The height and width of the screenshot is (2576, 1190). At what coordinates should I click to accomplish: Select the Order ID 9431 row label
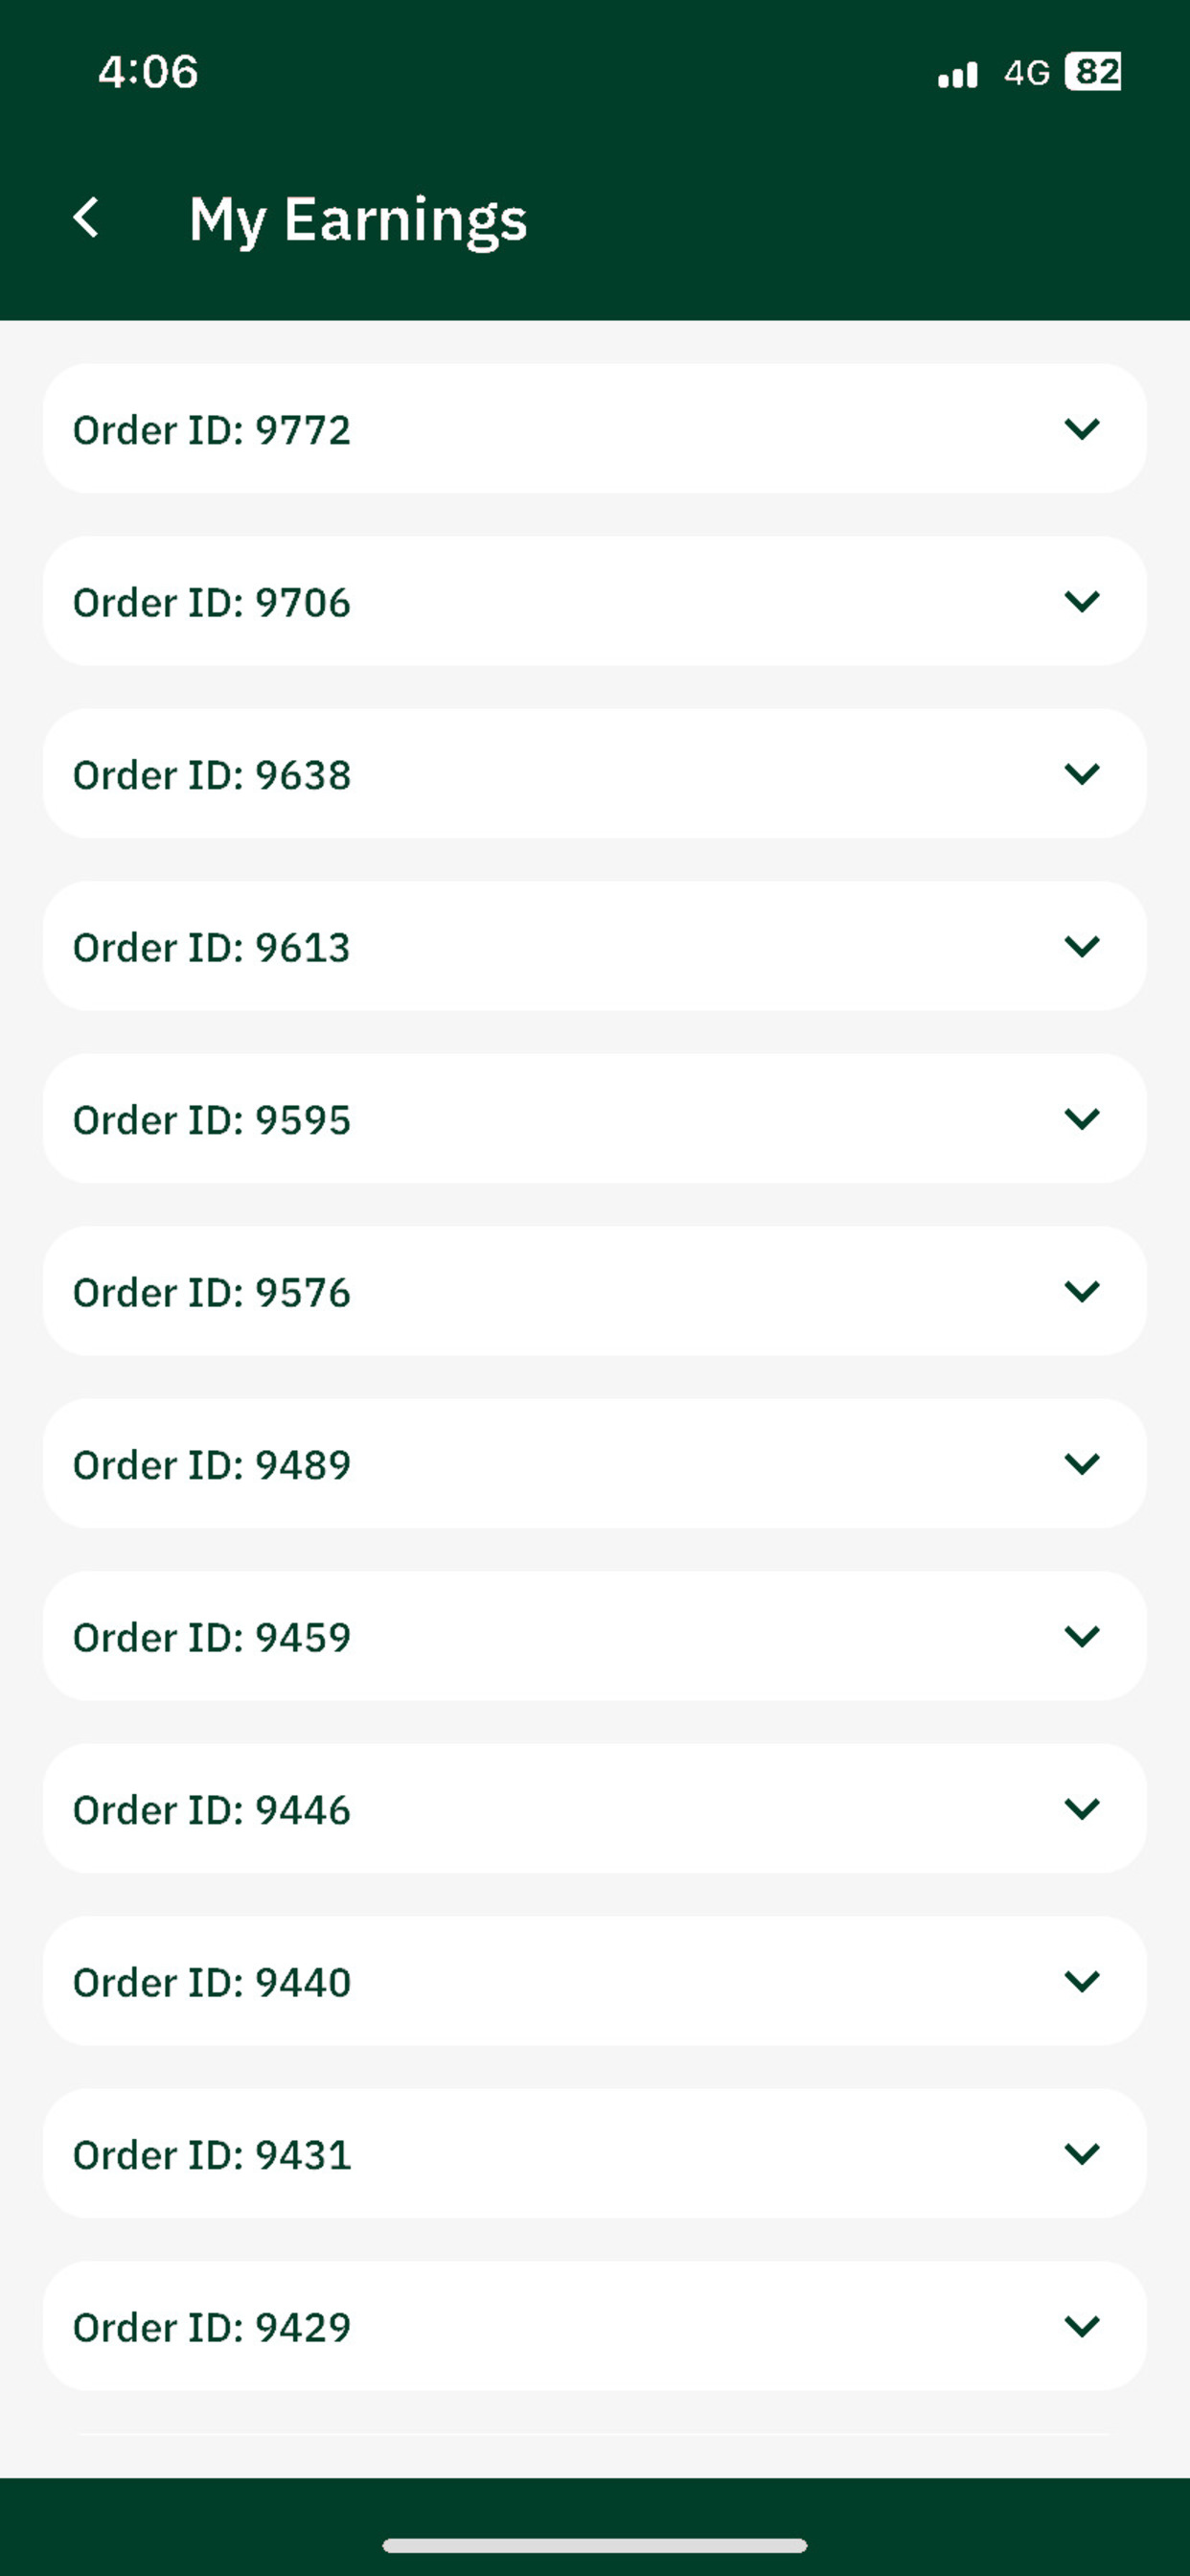pos(212,2154)
